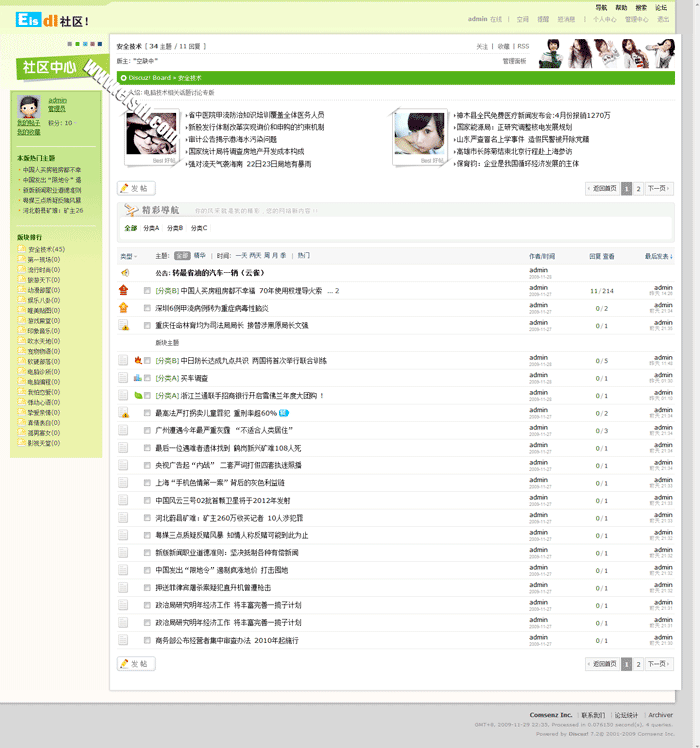This screenshot has height=748, width=700.
Task: Check box for 买车调查 thread
Action: click(x=147, y=378)
